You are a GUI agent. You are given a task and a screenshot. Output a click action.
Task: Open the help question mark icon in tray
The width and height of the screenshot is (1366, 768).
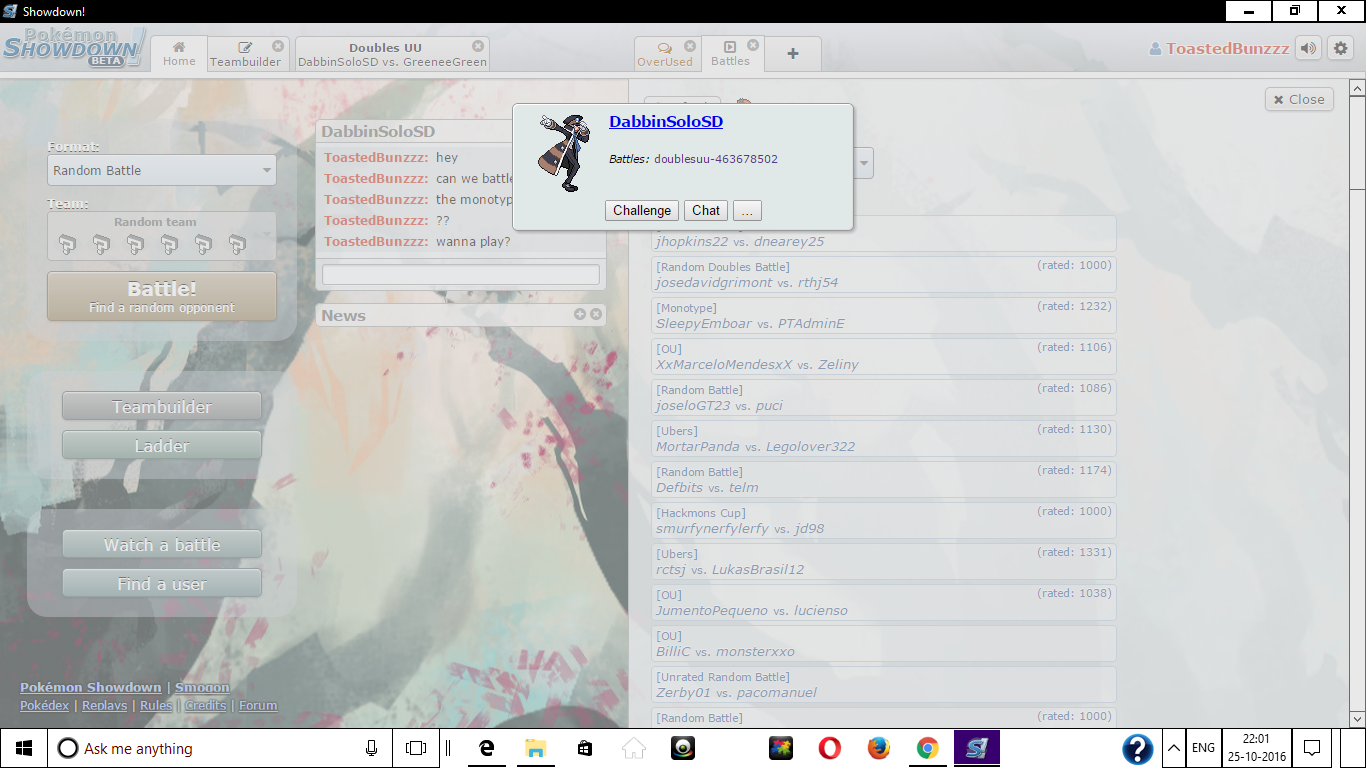pyautogui.click(x=1137, y=748)
